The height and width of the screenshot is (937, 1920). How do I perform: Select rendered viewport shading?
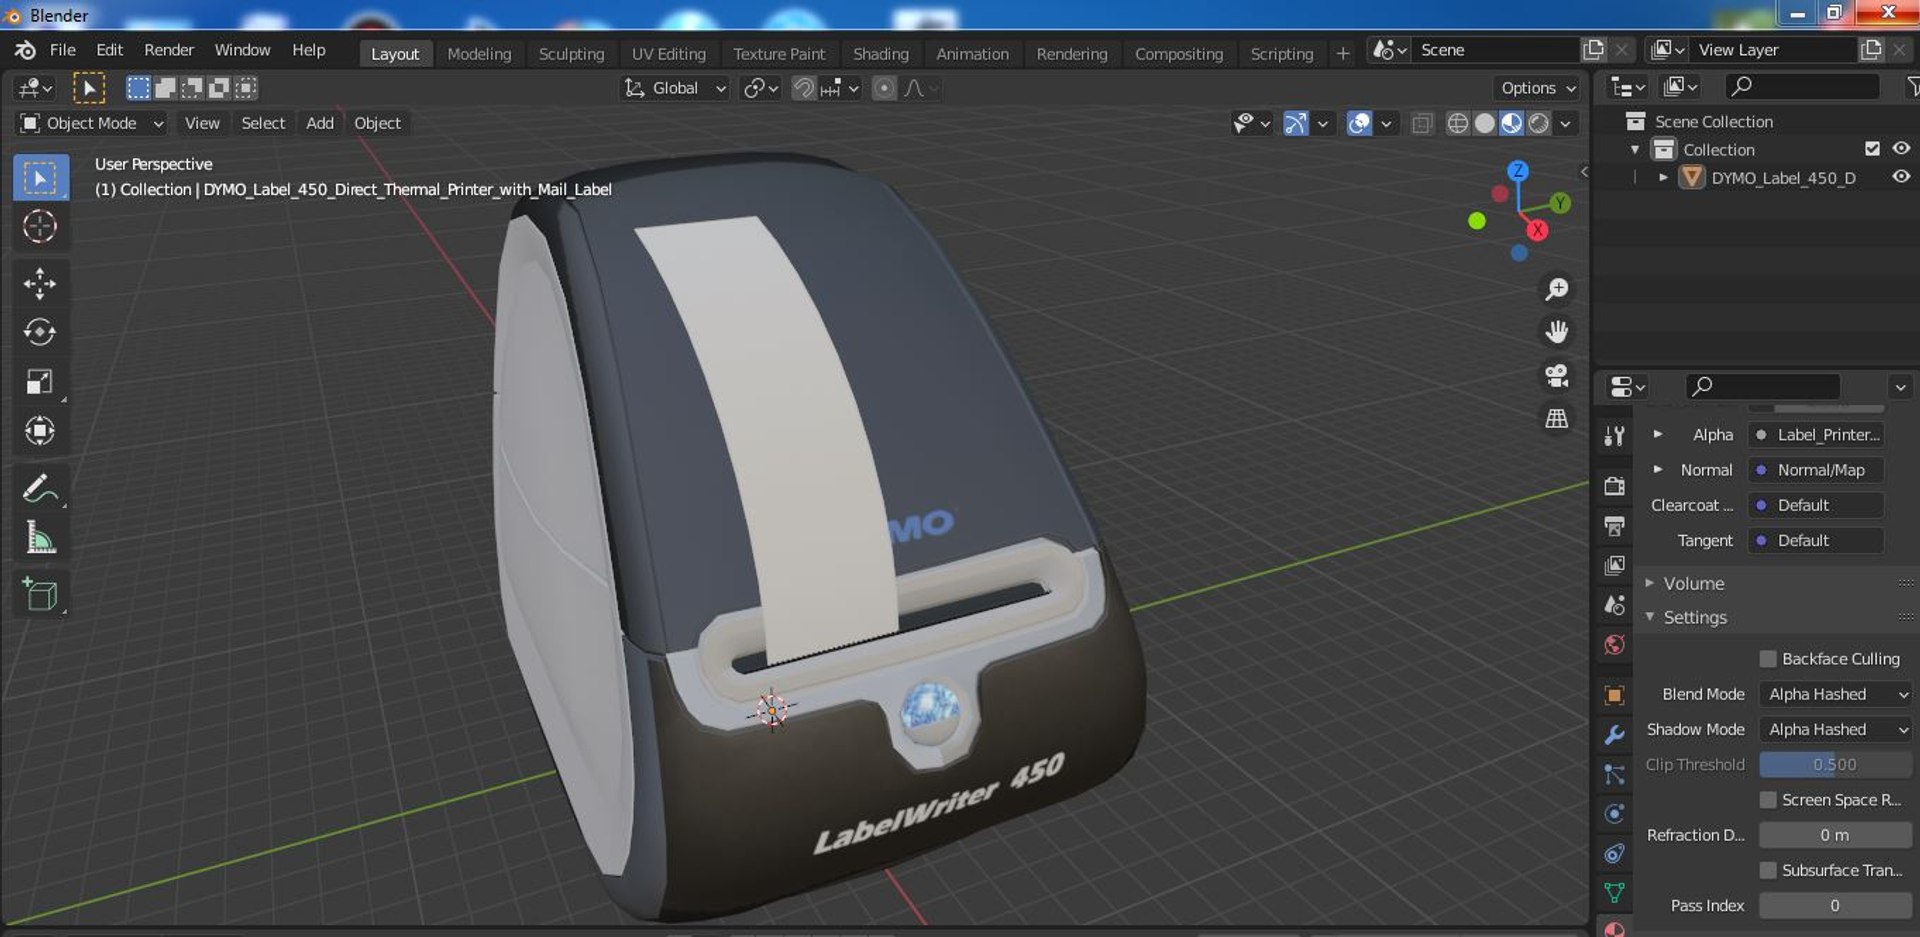pos(1539,123)
